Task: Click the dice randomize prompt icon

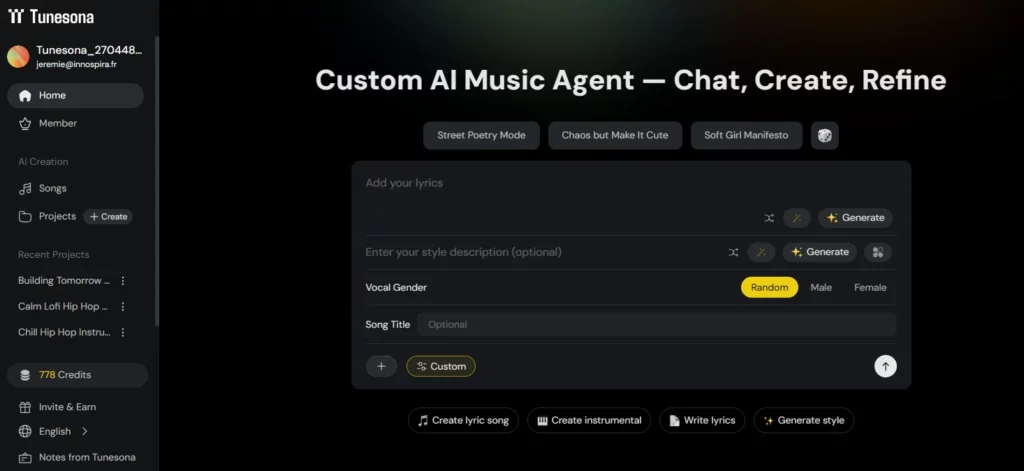Action: click(825, 136)
